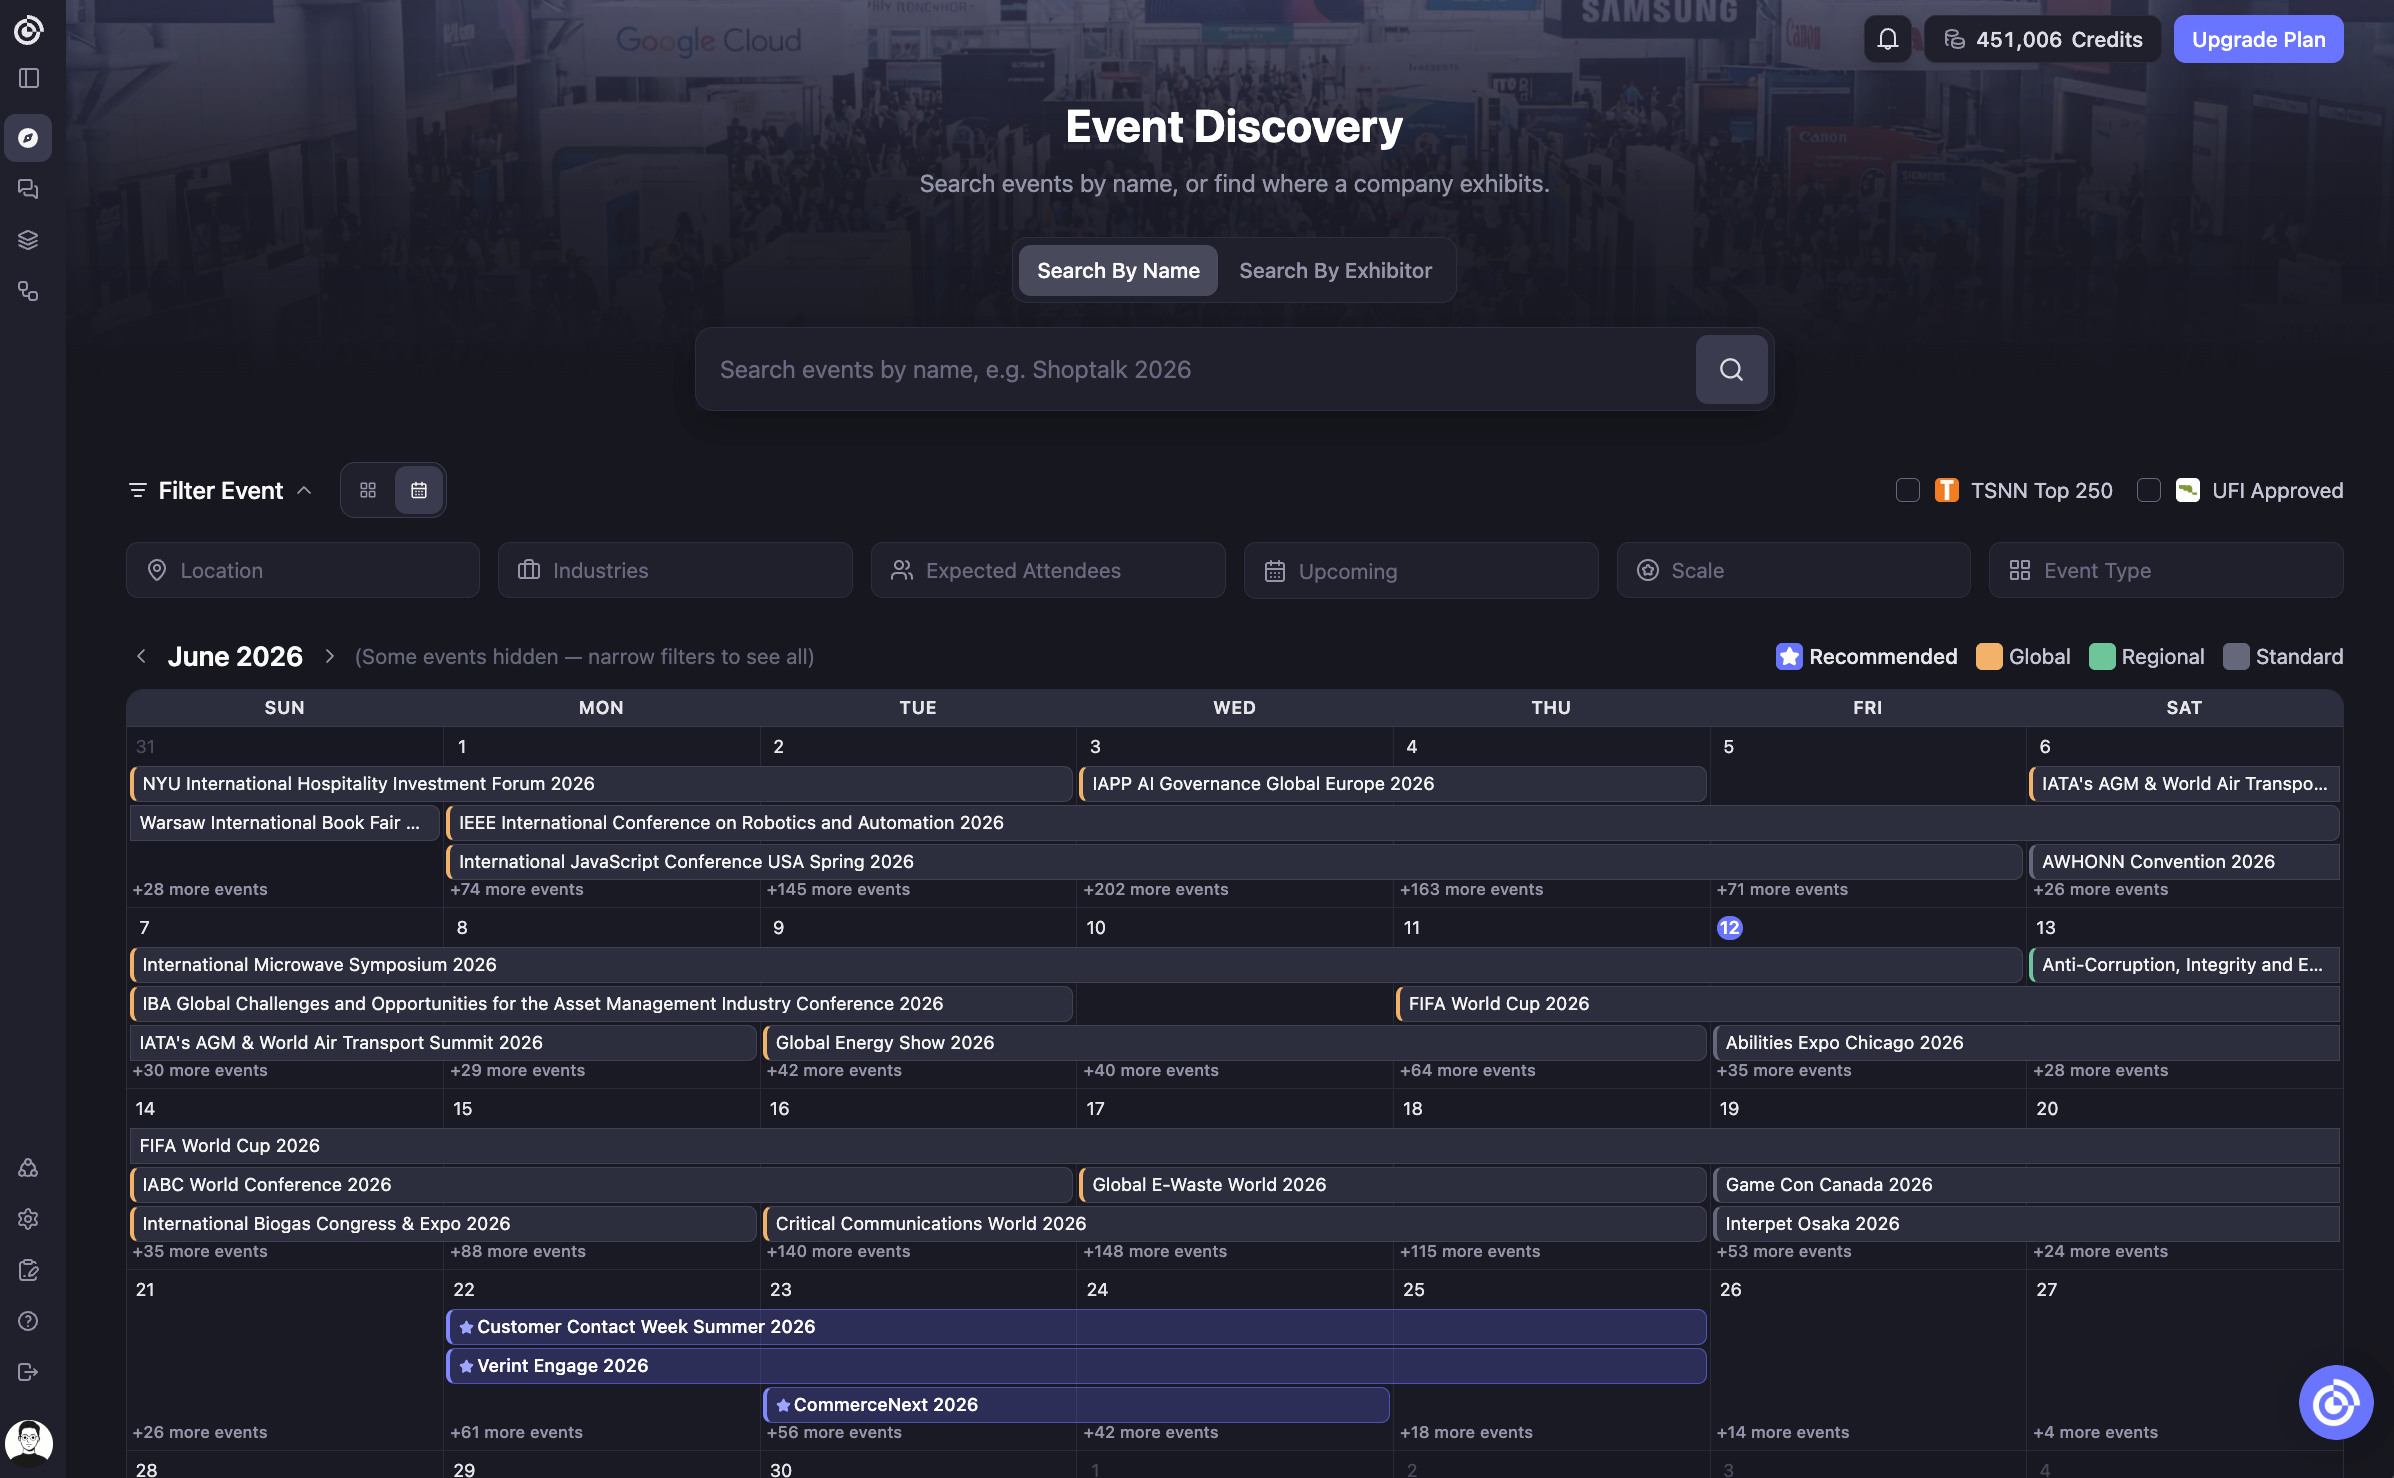
Task: Open the 451,006 Credits button
Action: pyautogui.click(x=2042, y=39)
